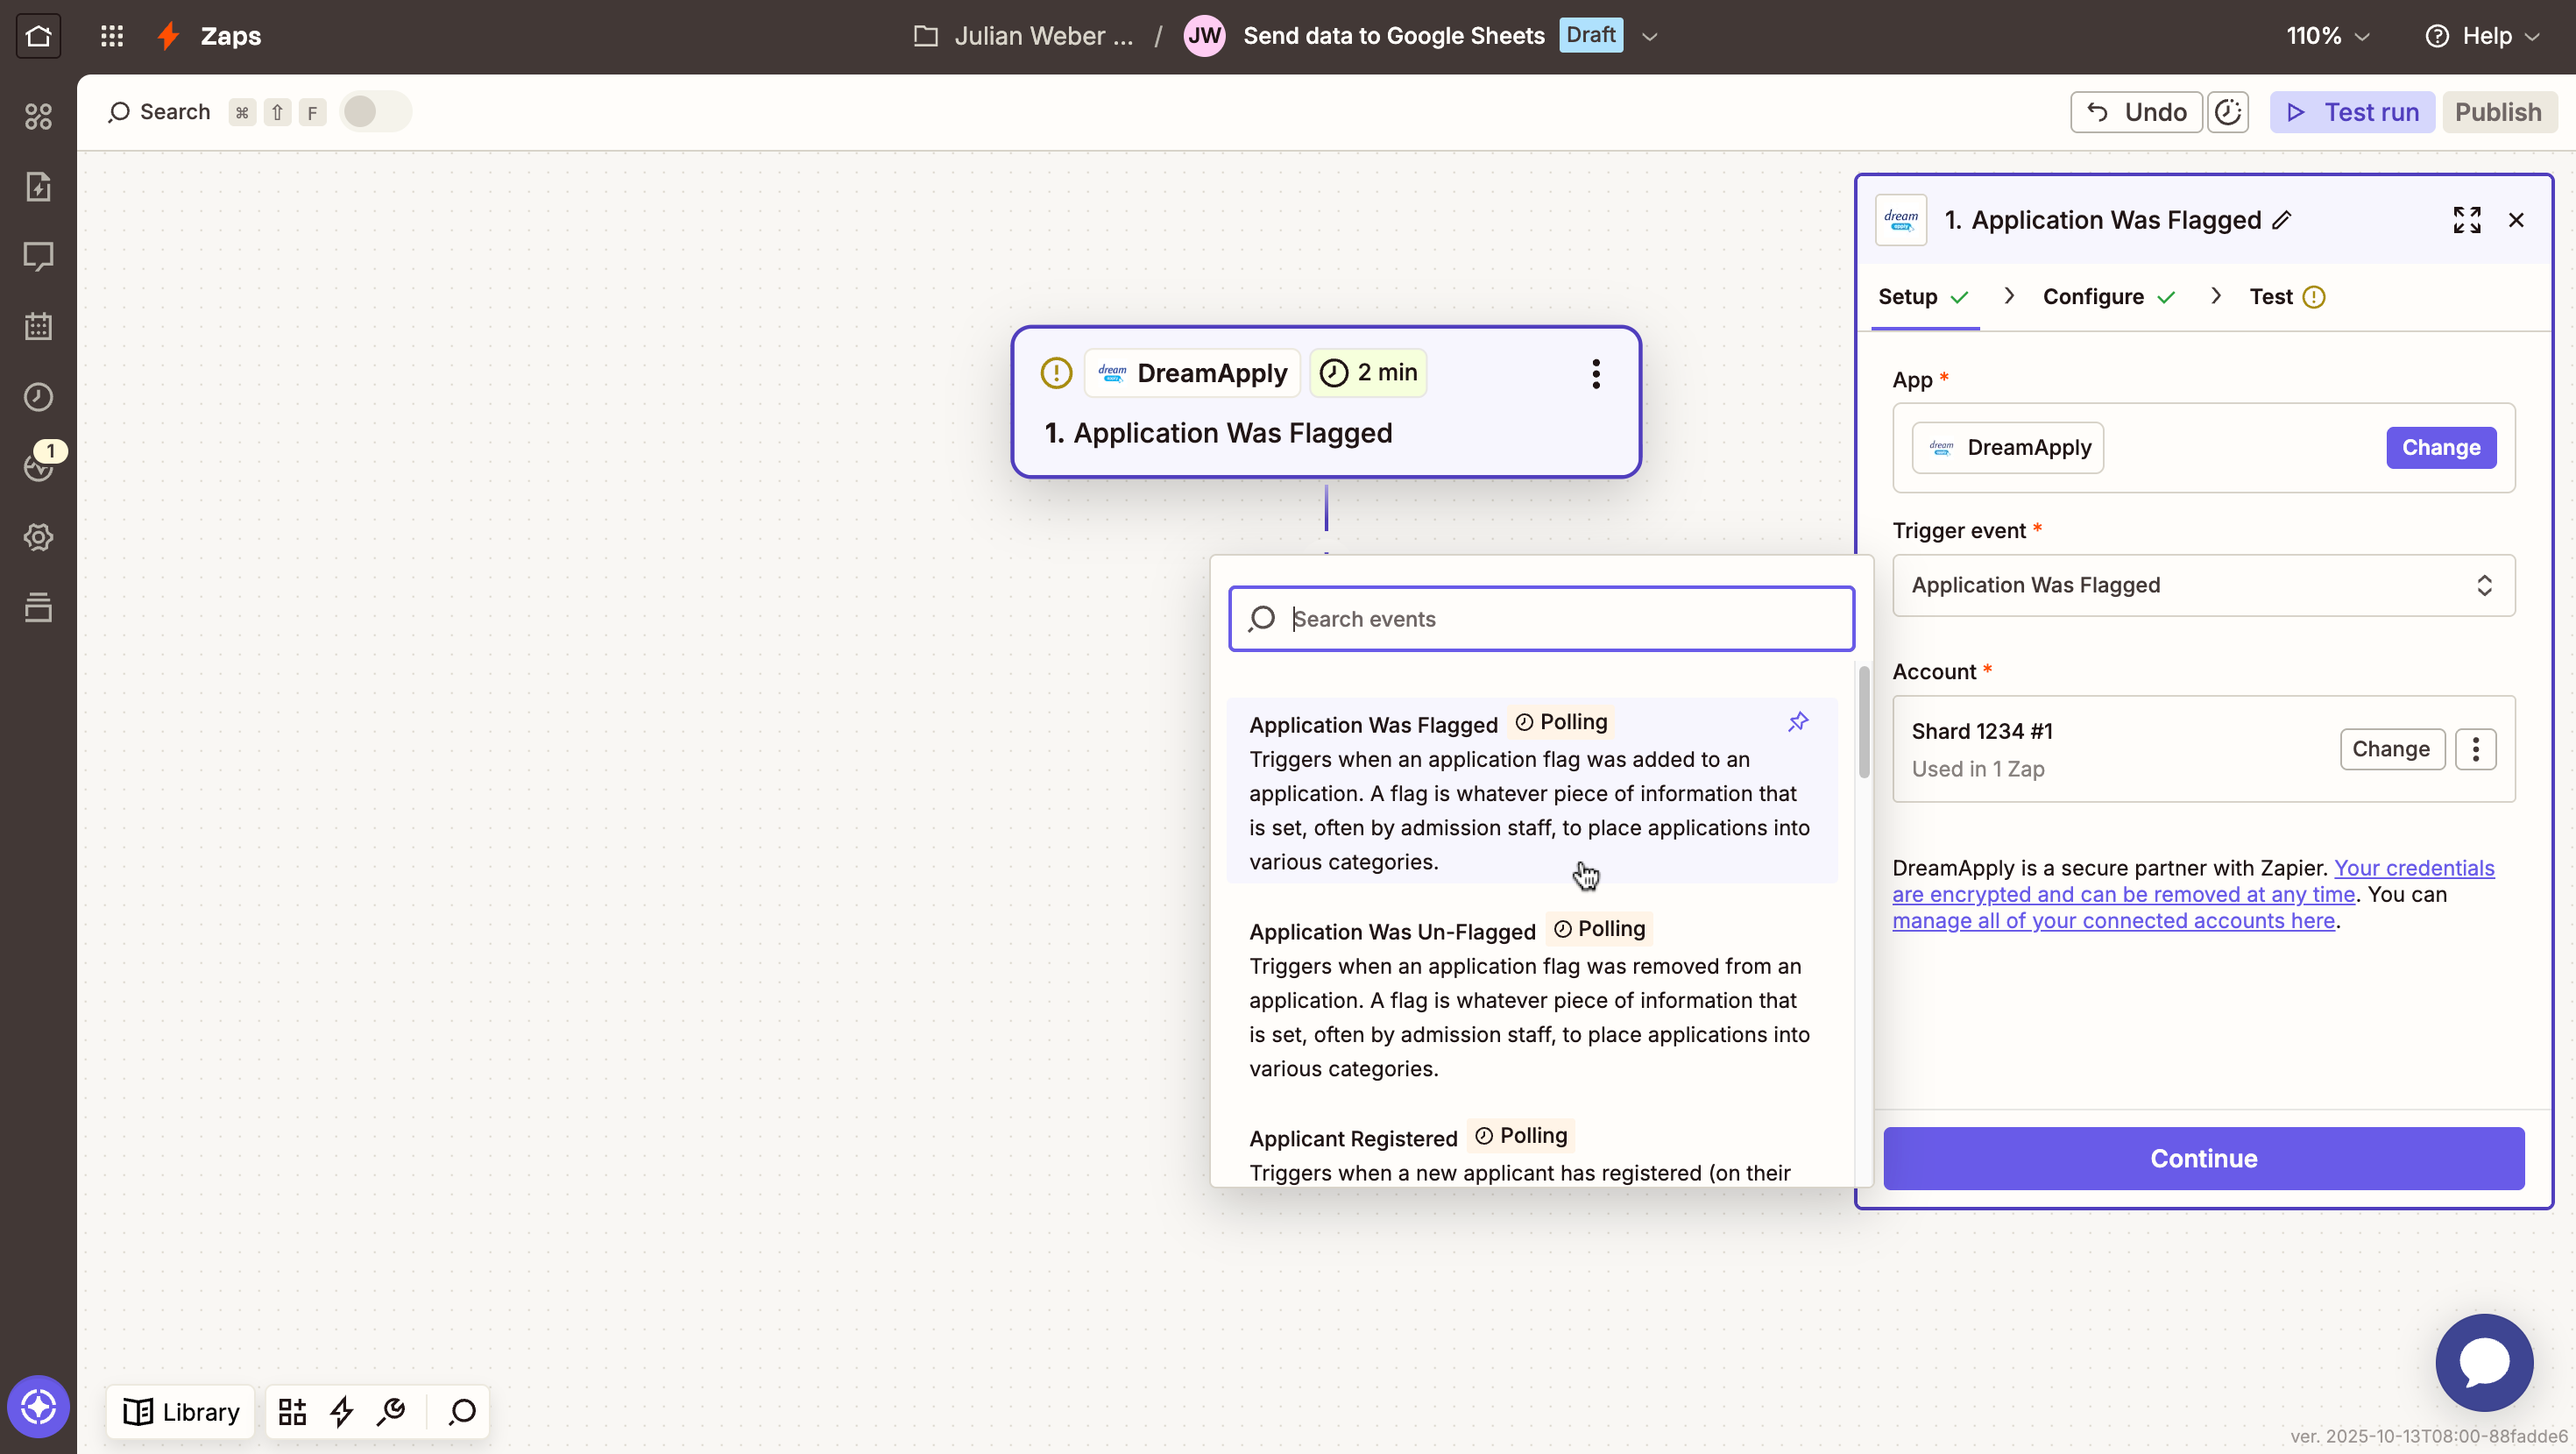Click the purple Change app button
The width and height of the screenshot is (2576, 1454).
[x=2441, y=447]
